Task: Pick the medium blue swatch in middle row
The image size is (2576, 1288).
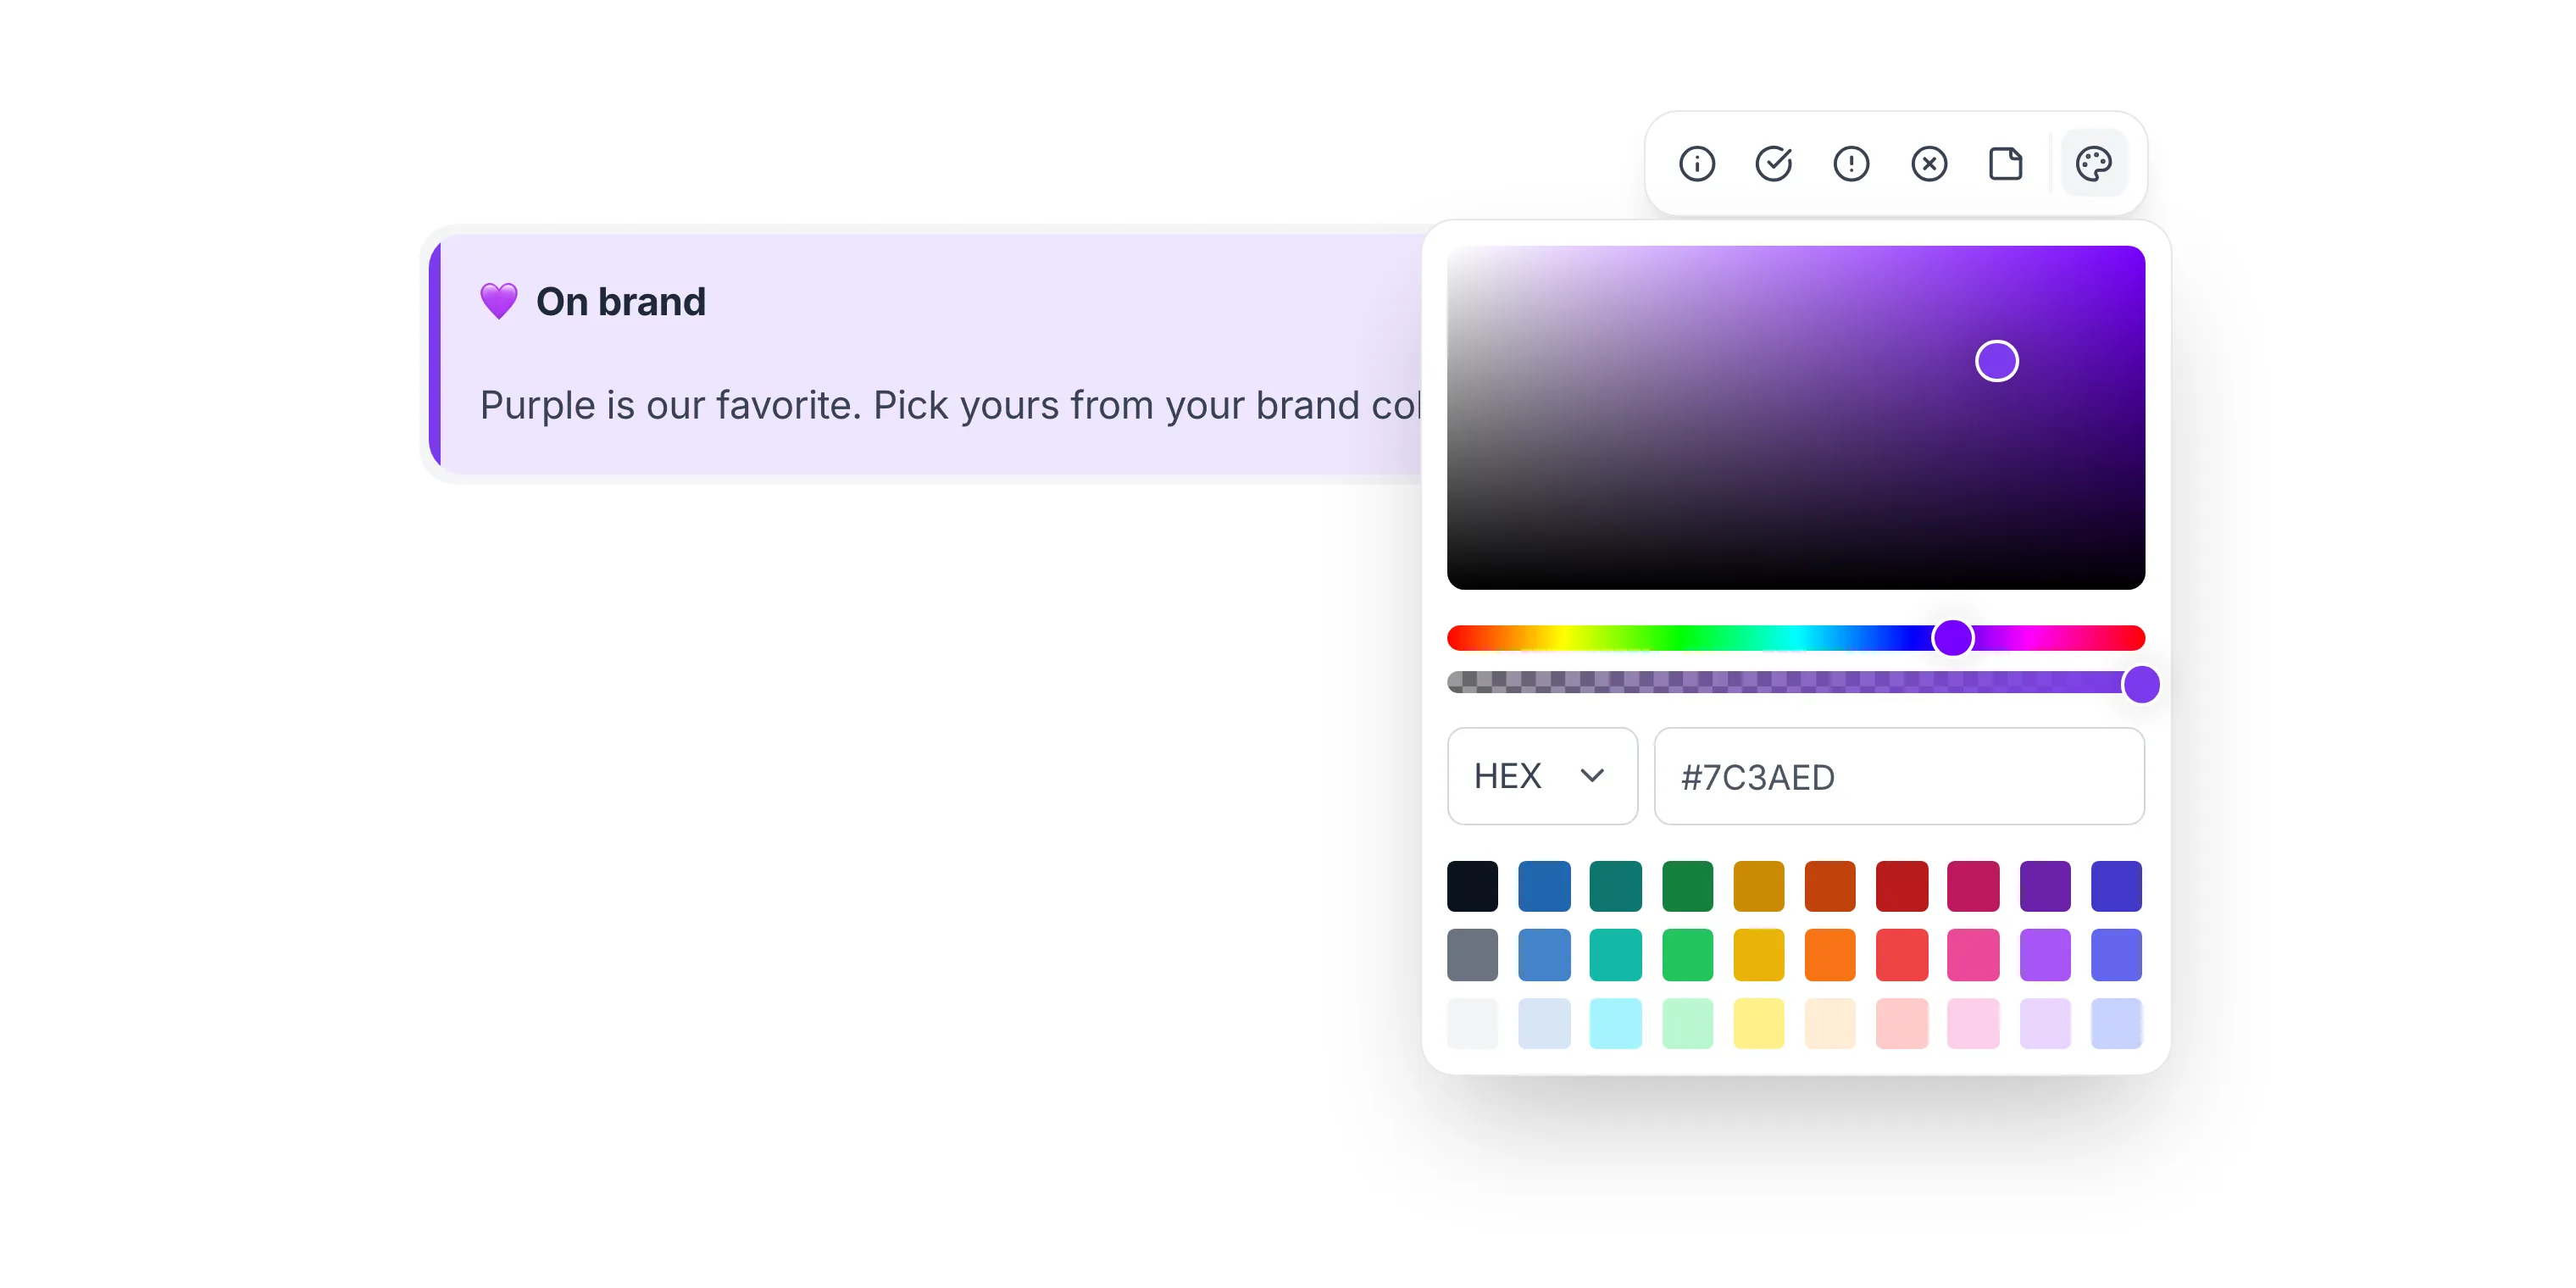Action: click(1544, 955)
